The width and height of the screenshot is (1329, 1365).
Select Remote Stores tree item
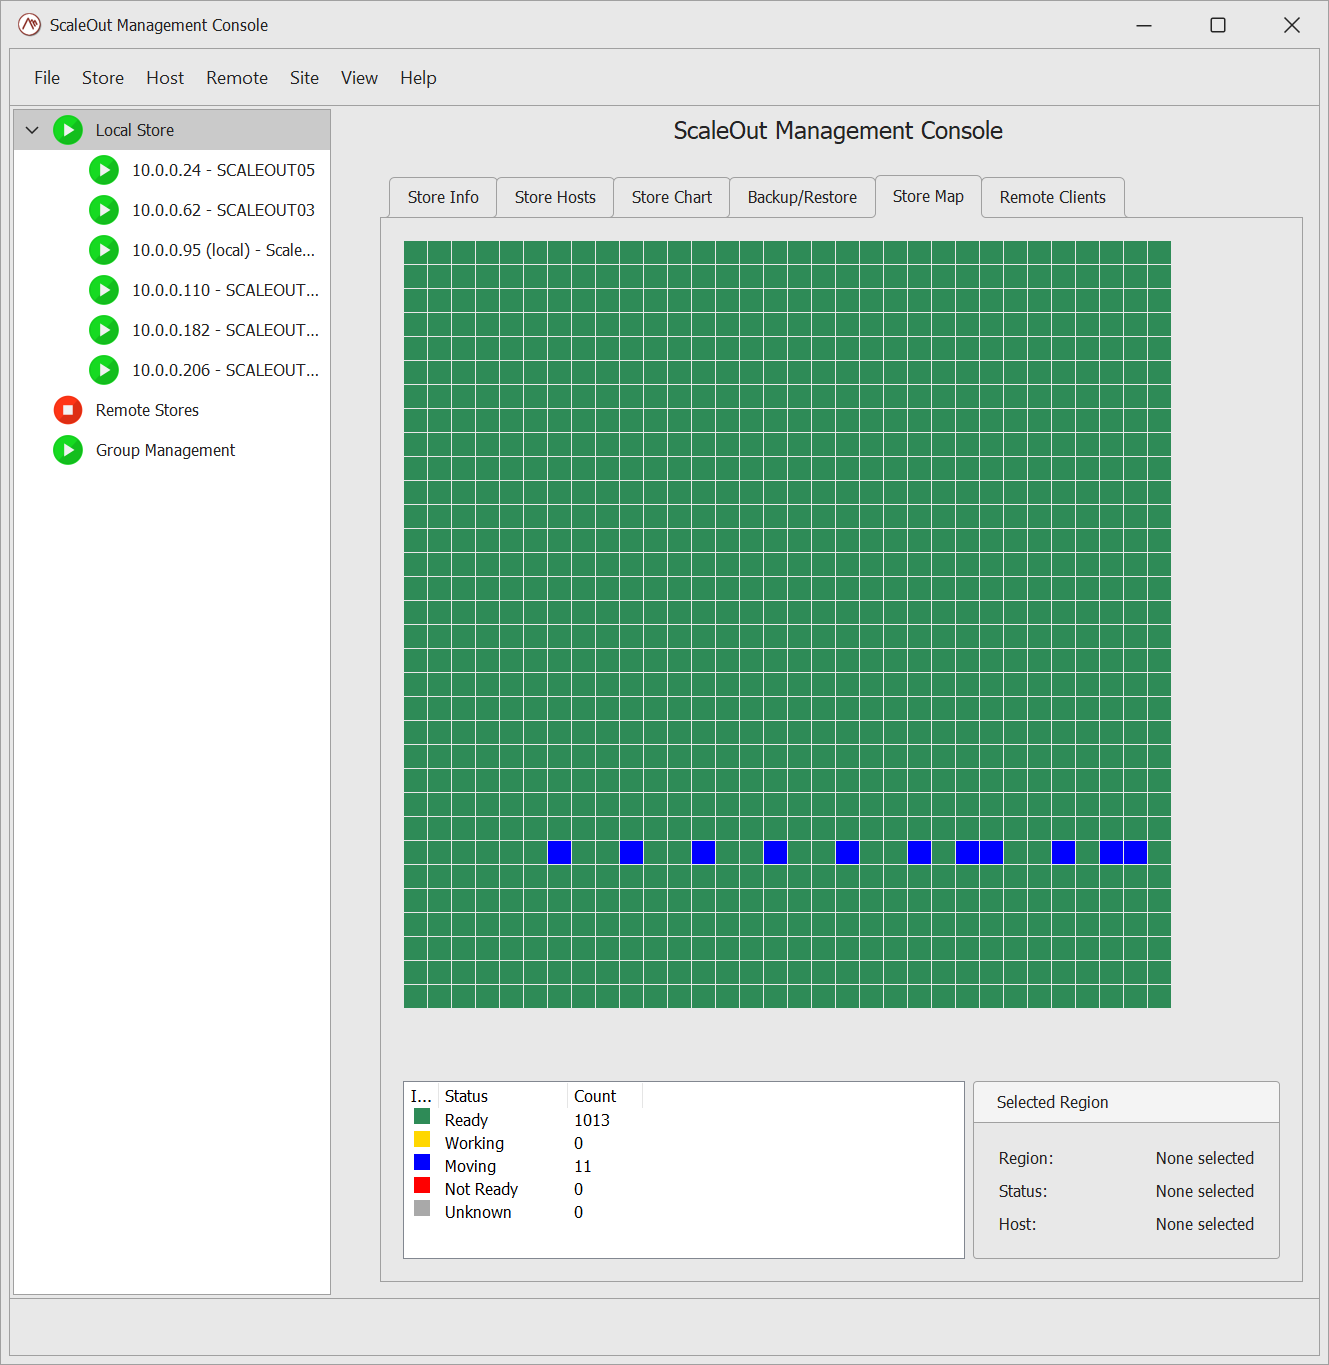[147, 410]
